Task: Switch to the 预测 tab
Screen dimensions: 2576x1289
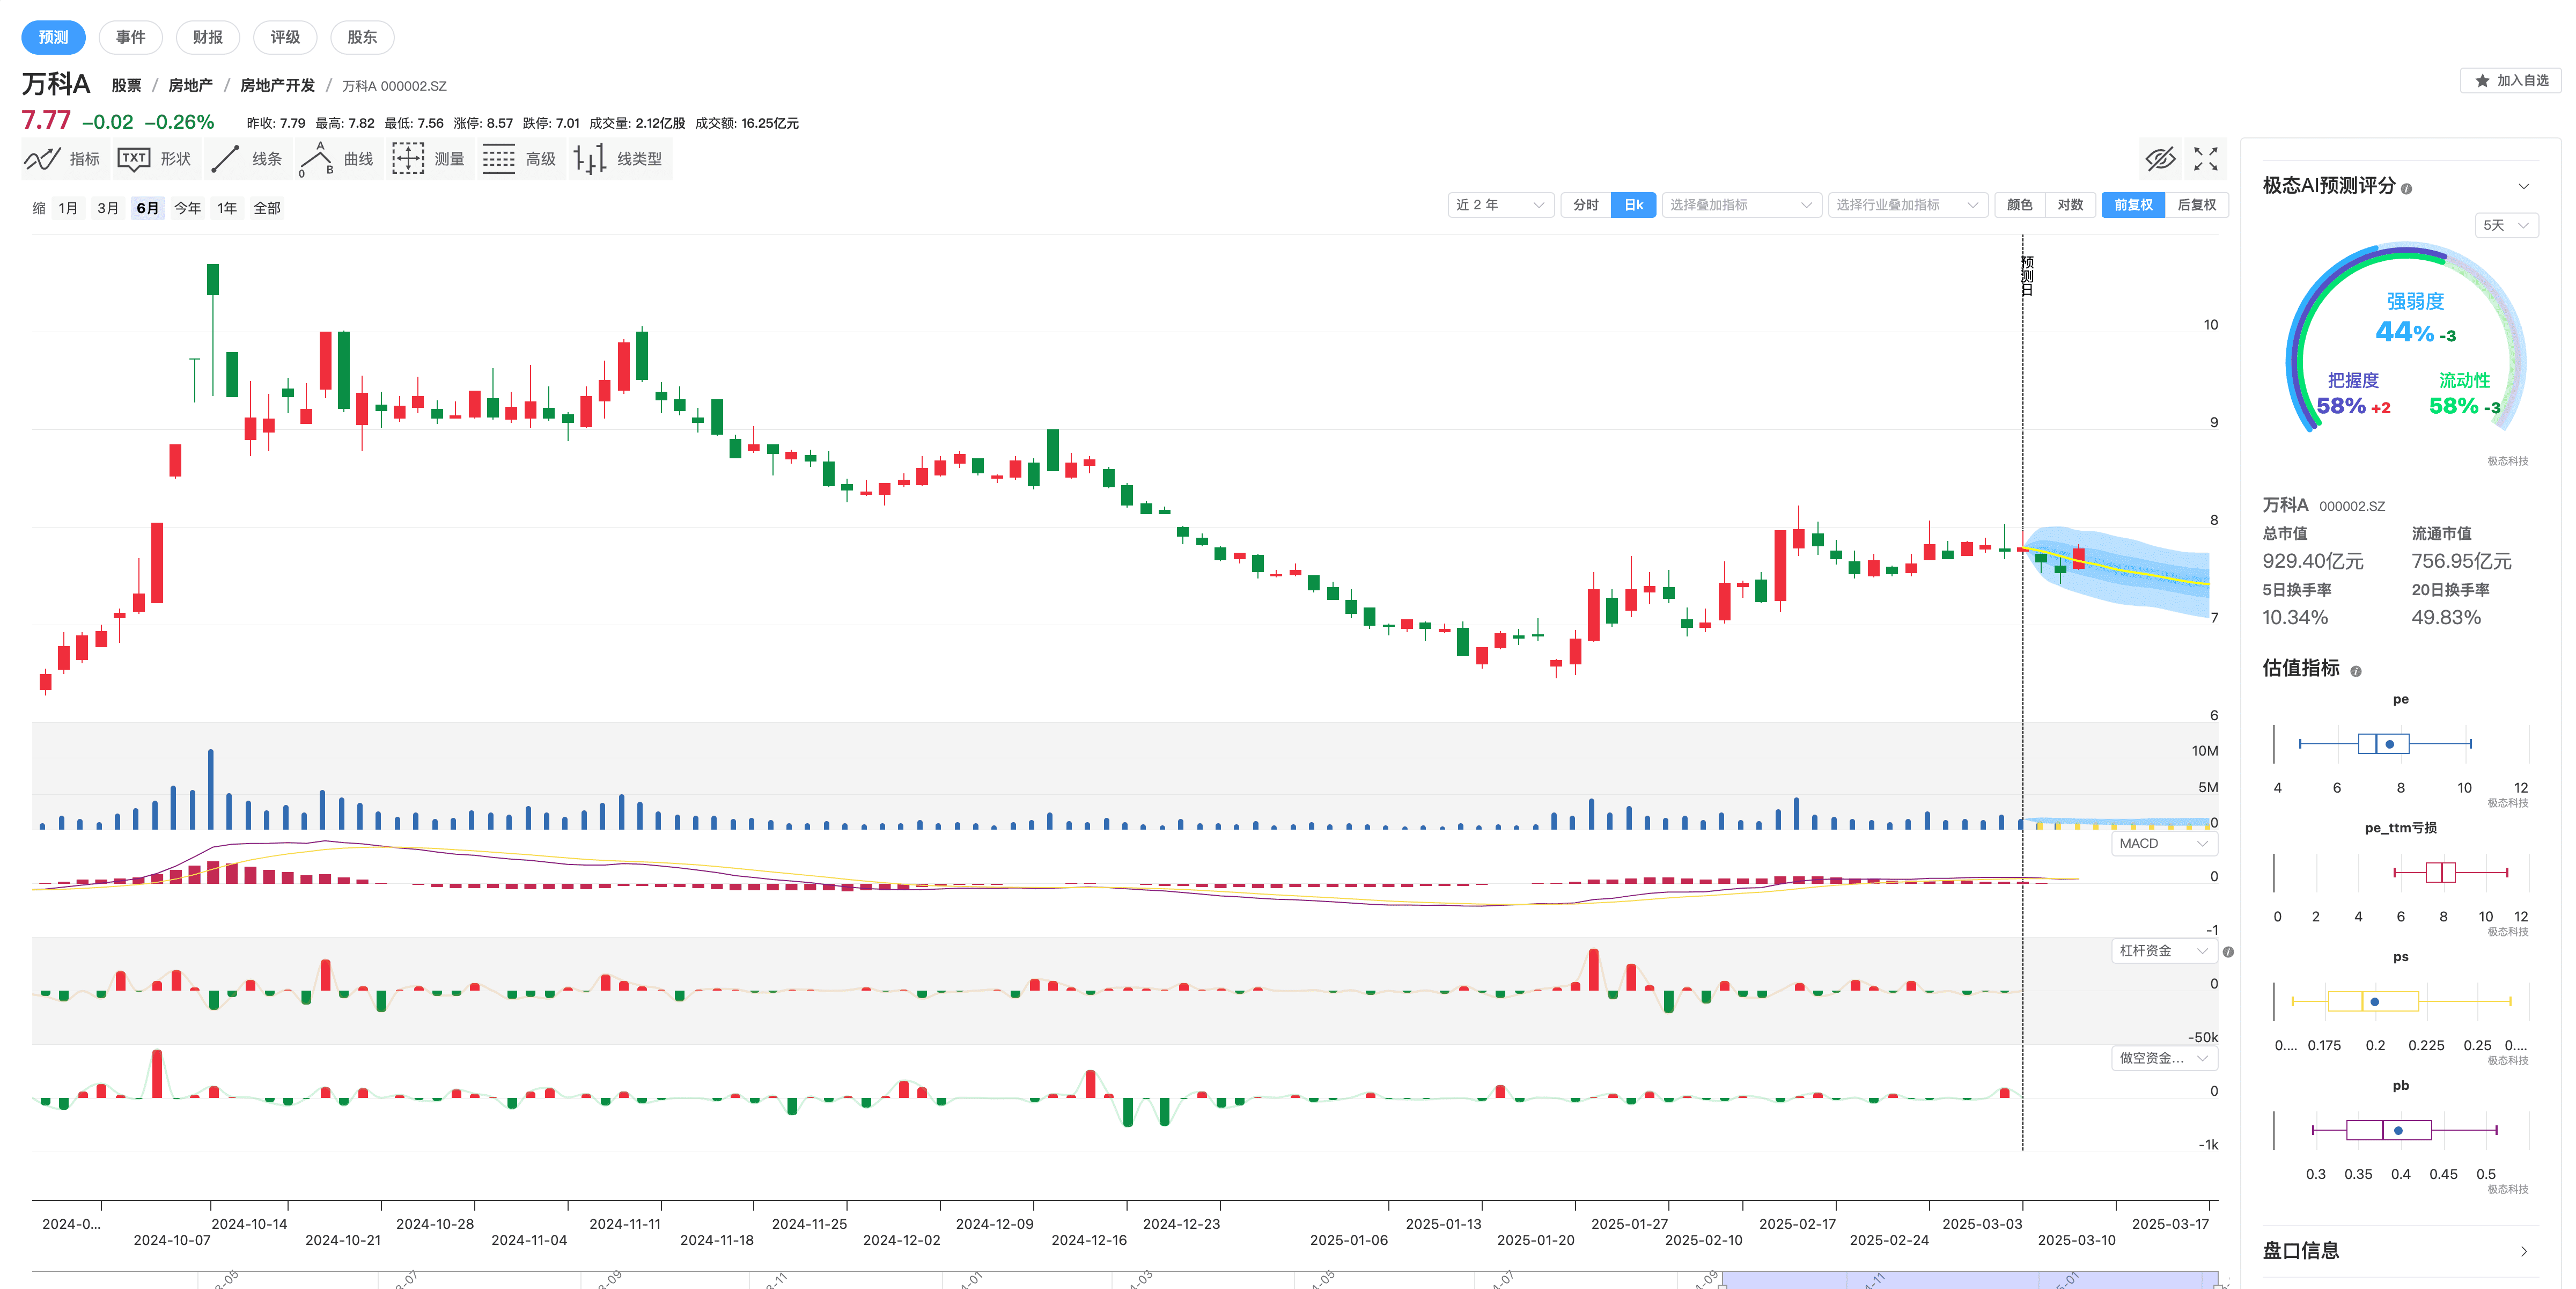Action: [53, 37]
